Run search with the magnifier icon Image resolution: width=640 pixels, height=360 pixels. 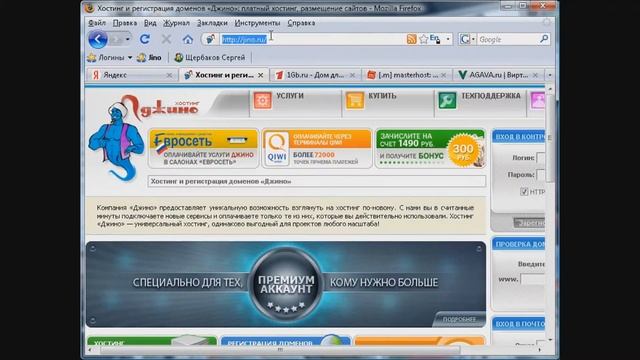[x=544, y=39]
